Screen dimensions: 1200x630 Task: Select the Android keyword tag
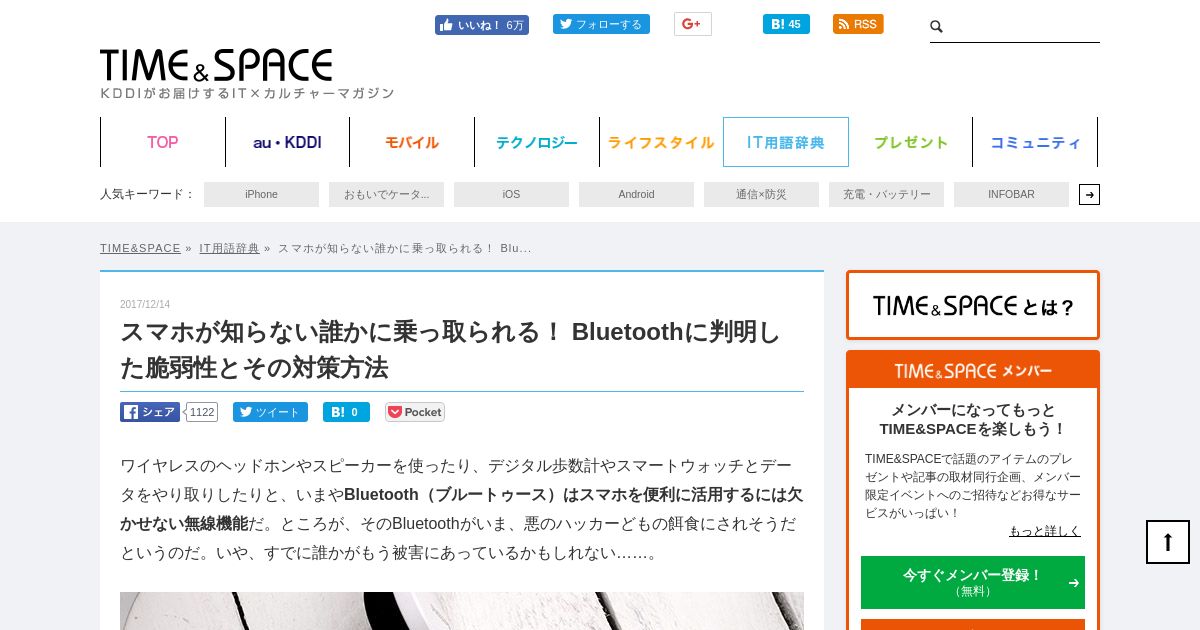(x=636, y=194)
